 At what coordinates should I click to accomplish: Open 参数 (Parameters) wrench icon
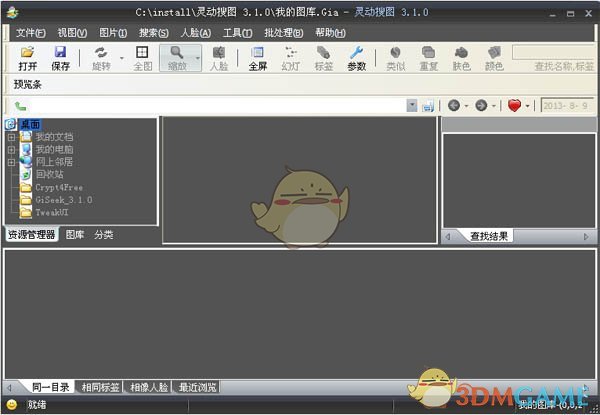tap(357, 58)
